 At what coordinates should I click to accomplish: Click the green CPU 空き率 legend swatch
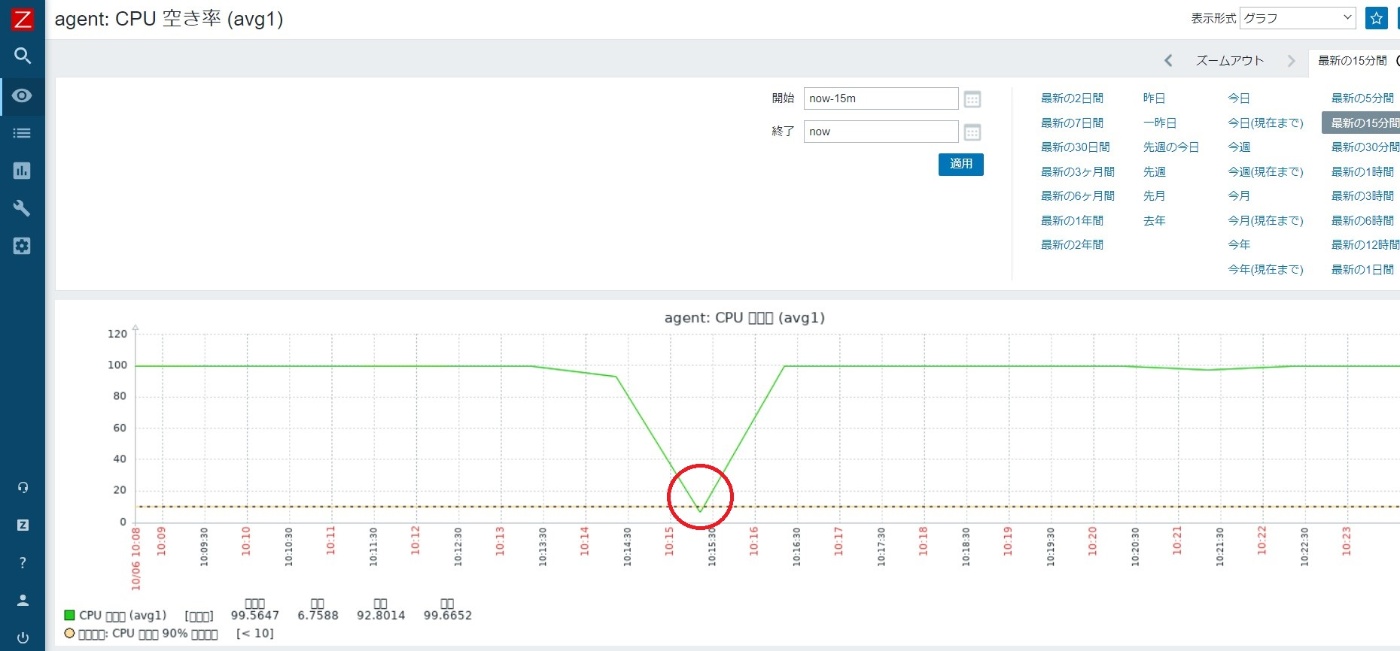[68, 615]
